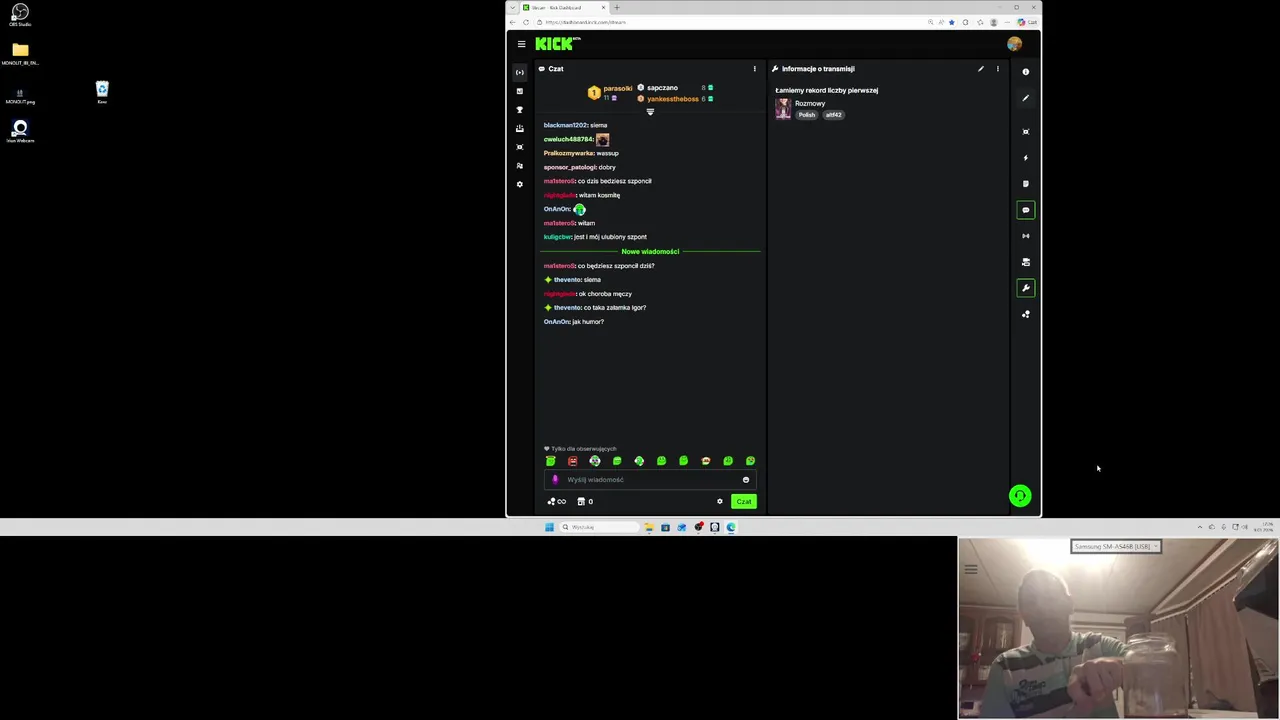This screenshot has width=1280, height=720.
Task: Click the Nowe wiadomości divider label
Action: point(650,251)
